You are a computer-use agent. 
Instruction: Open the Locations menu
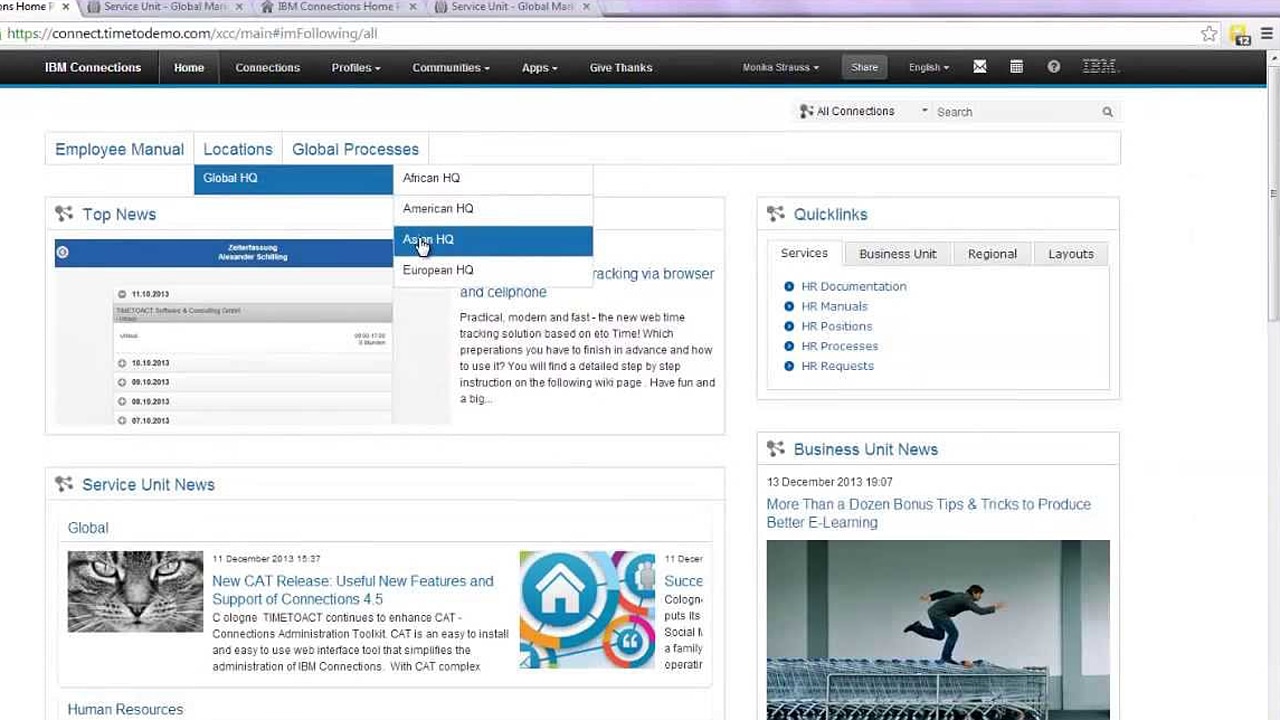tap(238, 149)
